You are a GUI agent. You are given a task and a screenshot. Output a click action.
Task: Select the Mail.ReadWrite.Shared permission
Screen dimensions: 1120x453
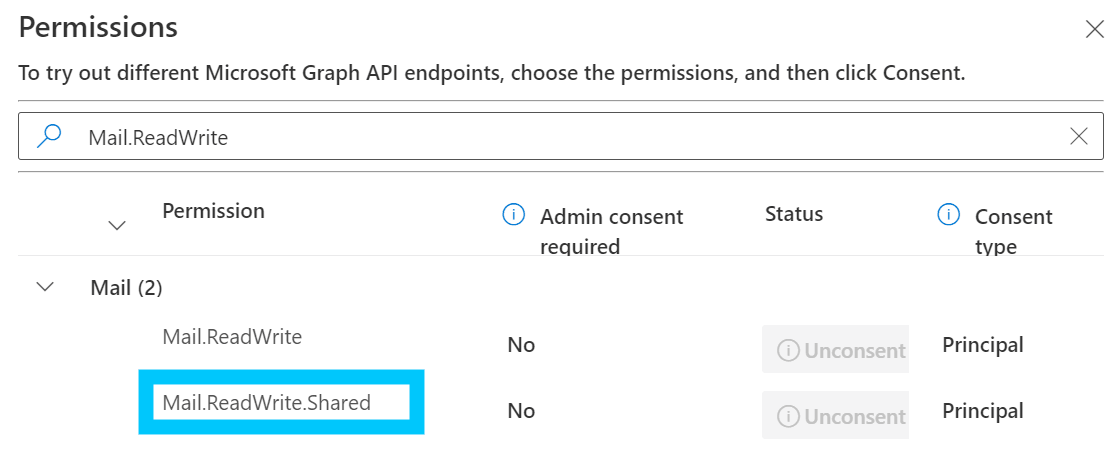coord(266,403)
